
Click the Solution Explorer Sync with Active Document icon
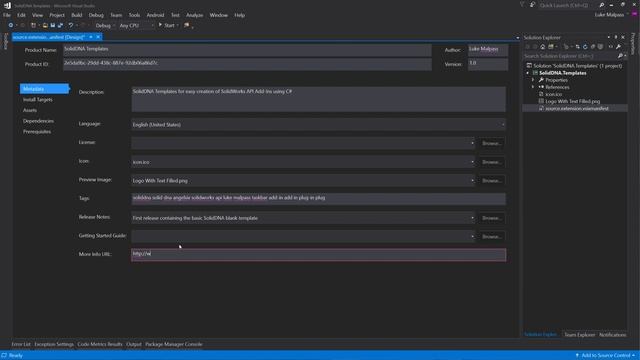(577, 47)
